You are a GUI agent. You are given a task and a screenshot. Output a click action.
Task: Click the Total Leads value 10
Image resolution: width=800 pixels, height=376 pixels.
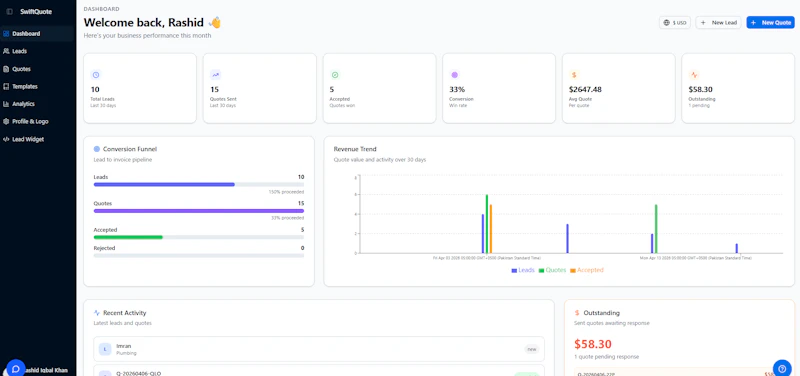[95, 89]
